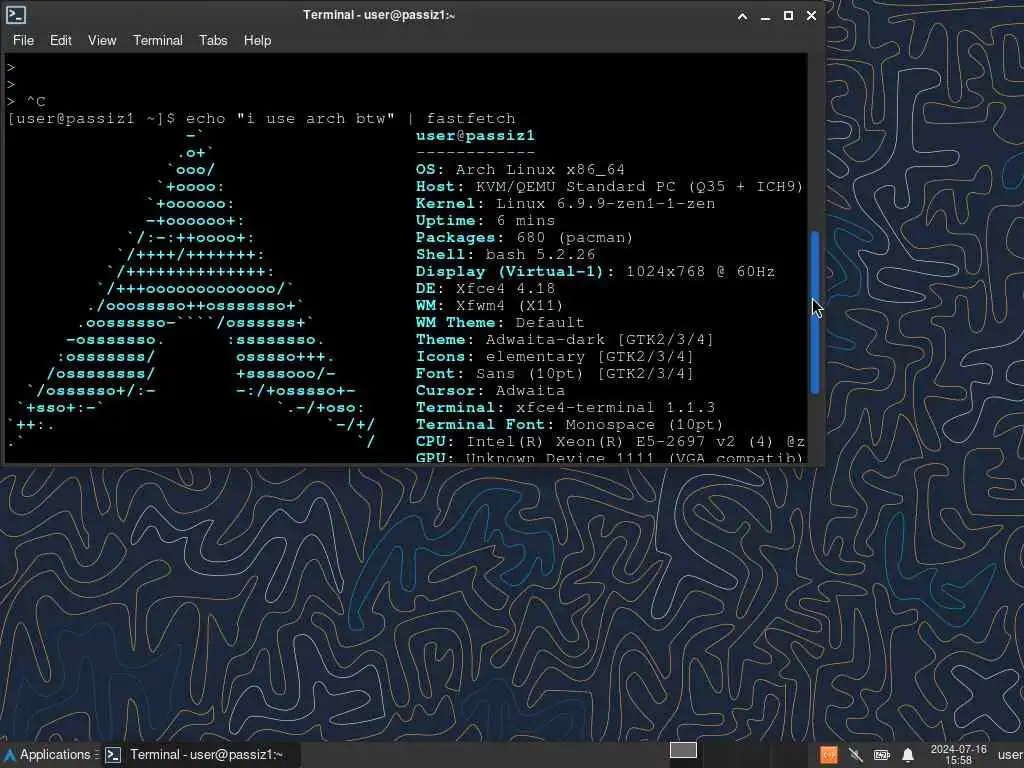The height and width of the screenshot is (768, 1024).
Task: Click the 'Font: Sans (10pt)' line
Action: pos(554,374)
